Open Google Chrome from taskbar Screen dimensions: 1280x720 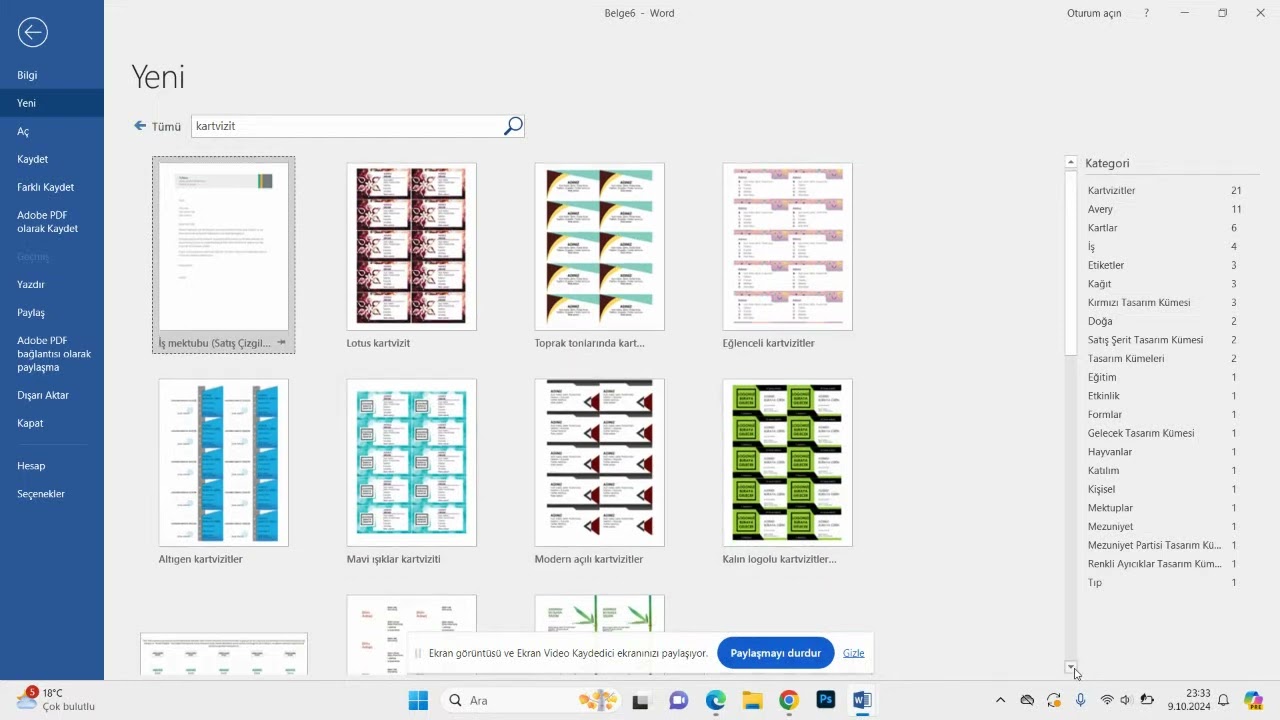[789, 700]
